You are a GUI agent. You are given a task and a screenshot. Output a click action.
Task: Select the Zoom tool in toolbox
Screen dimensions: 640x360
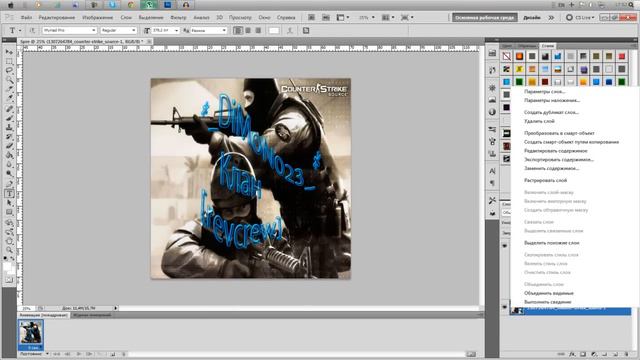pyautogui.click(x=9, y=250)
